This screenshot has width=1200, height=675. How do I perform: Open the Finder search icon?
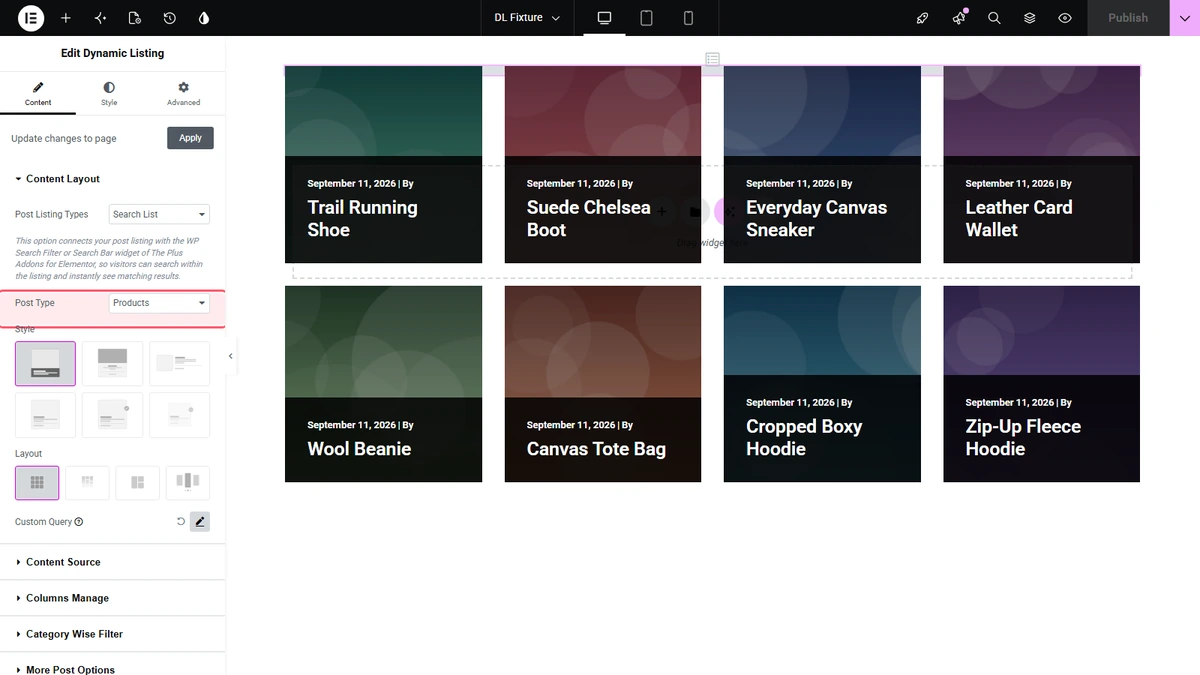coord(994,18)
